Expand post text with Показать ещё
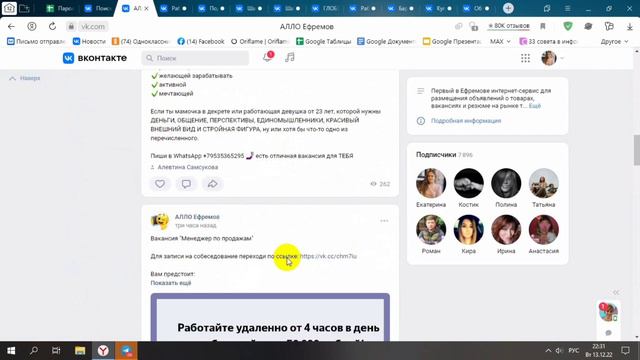This screenshot has height=360, width=640. (x=171, y=283)
